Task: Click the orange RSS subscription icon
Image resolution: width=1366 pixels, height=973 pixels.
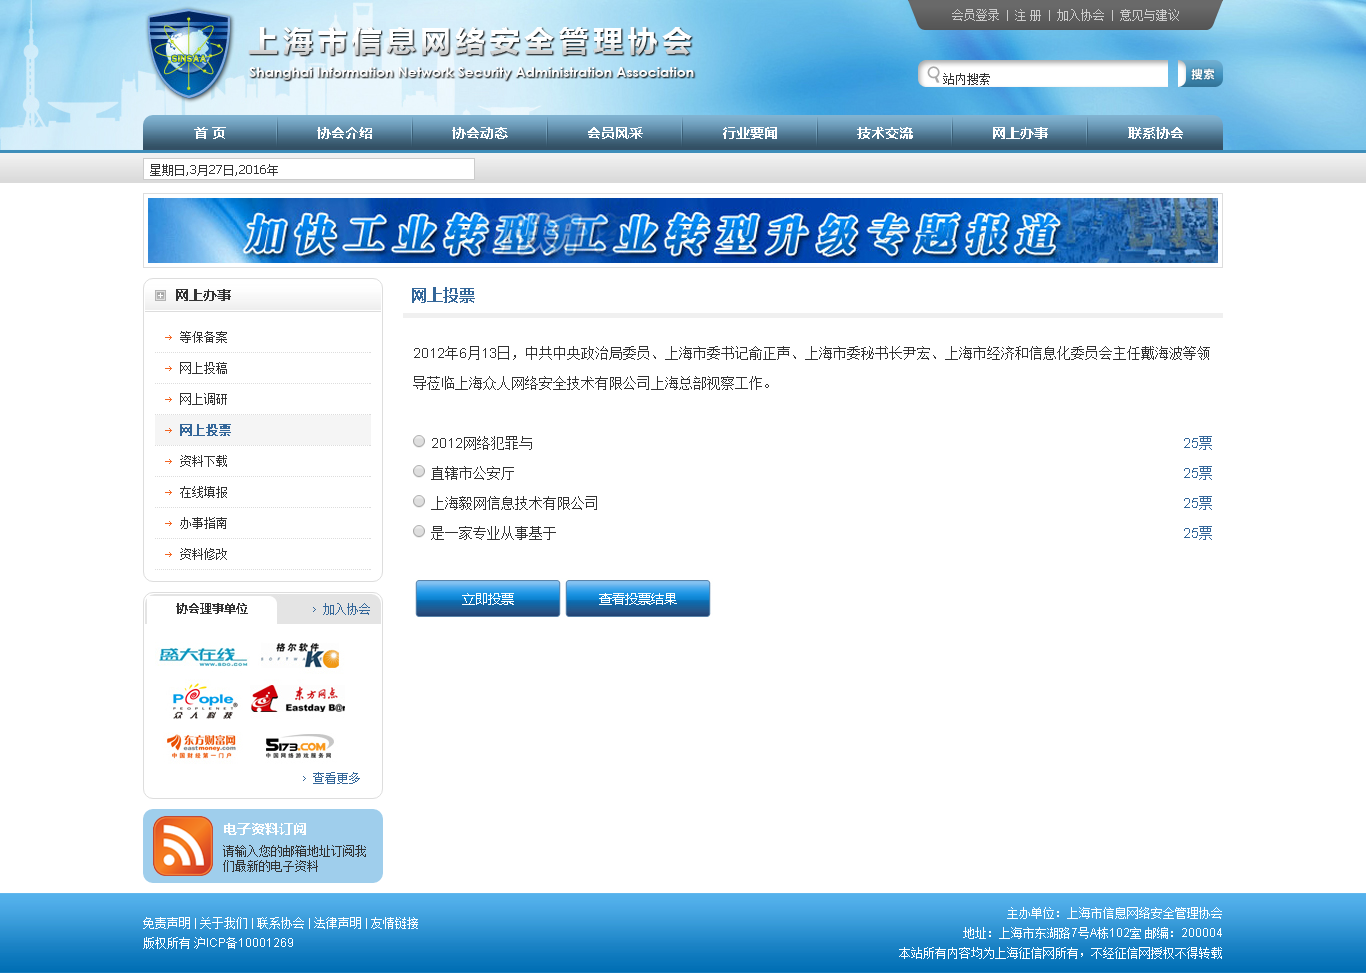Action: tap(183, 846)
